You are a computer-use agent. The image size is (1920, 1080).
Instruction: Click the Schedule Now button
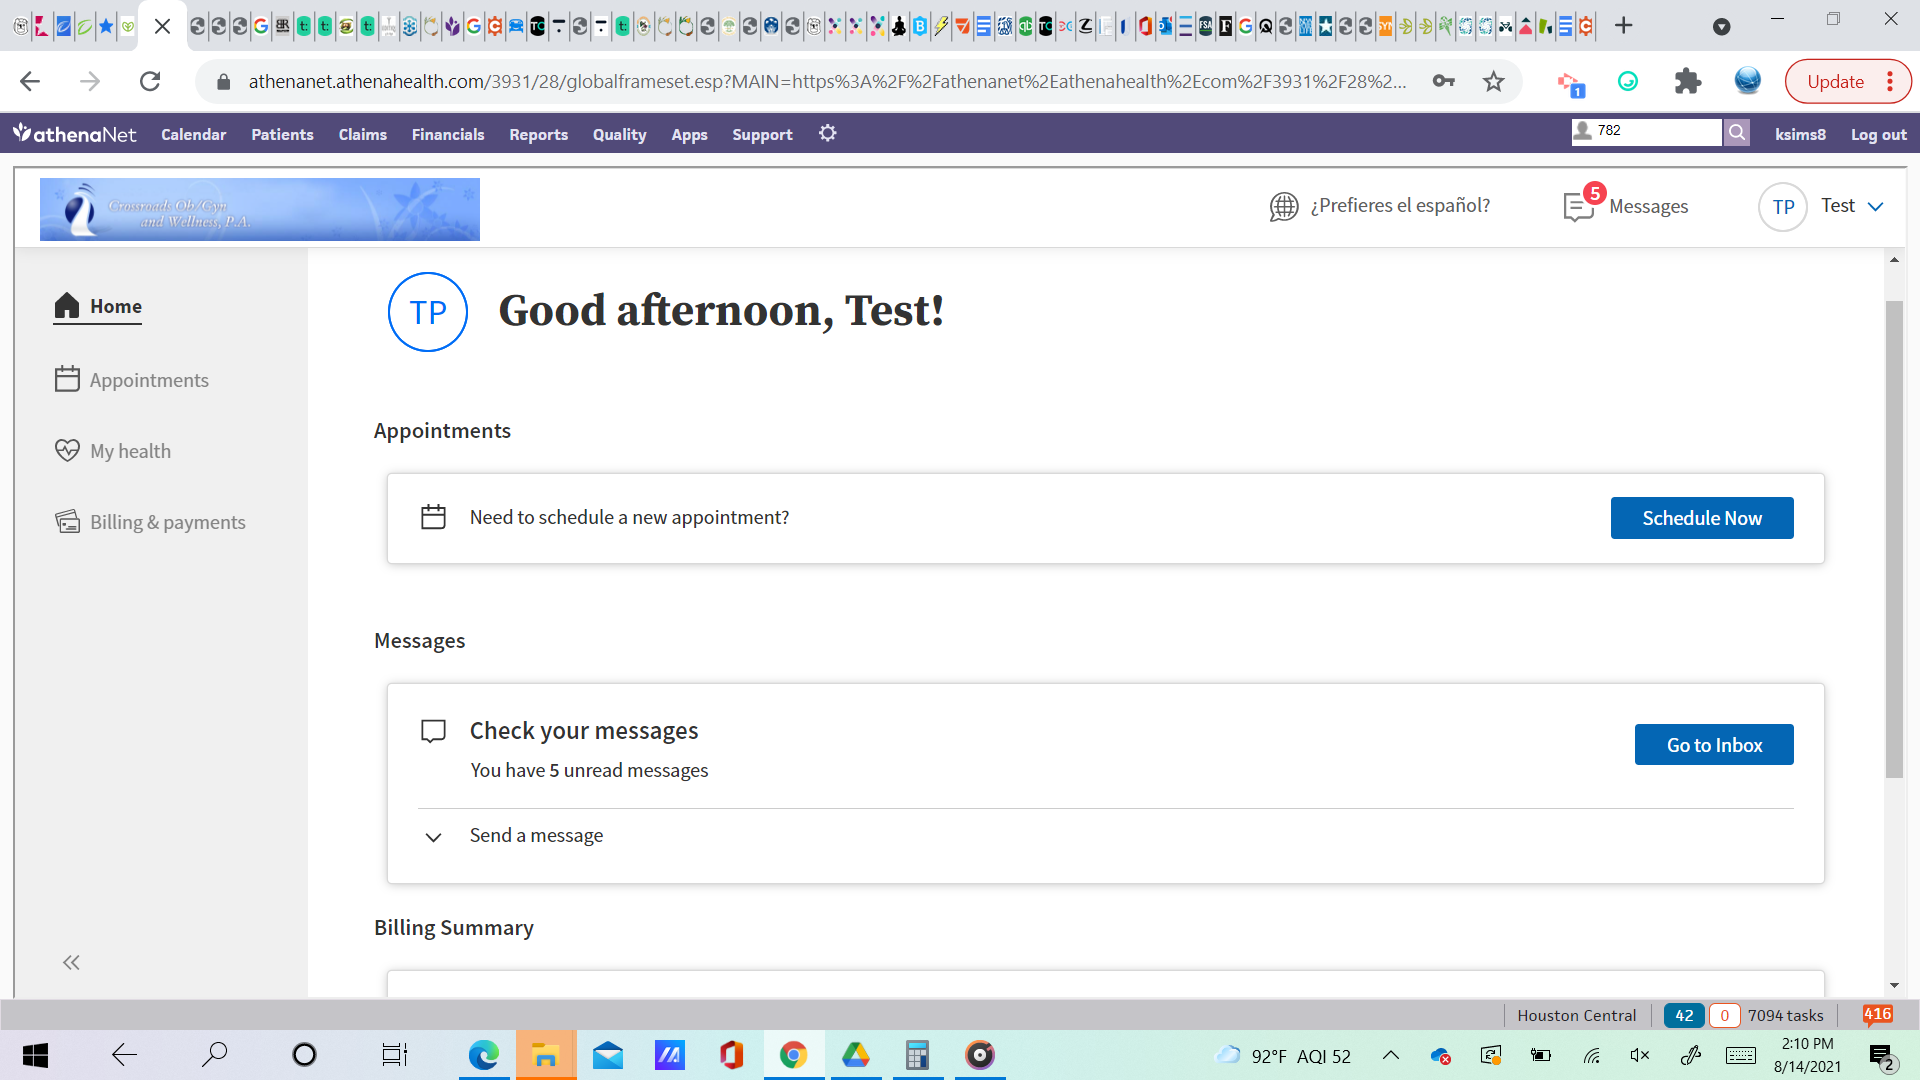click(1701, 518)
